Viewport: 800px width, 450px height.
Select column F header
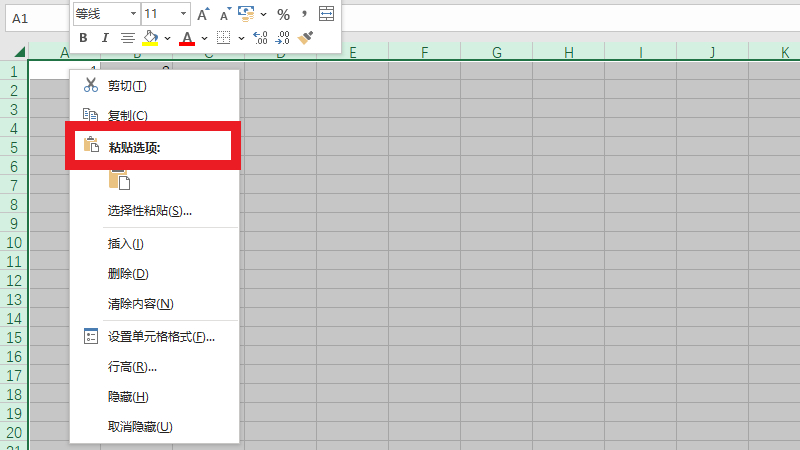424,52
